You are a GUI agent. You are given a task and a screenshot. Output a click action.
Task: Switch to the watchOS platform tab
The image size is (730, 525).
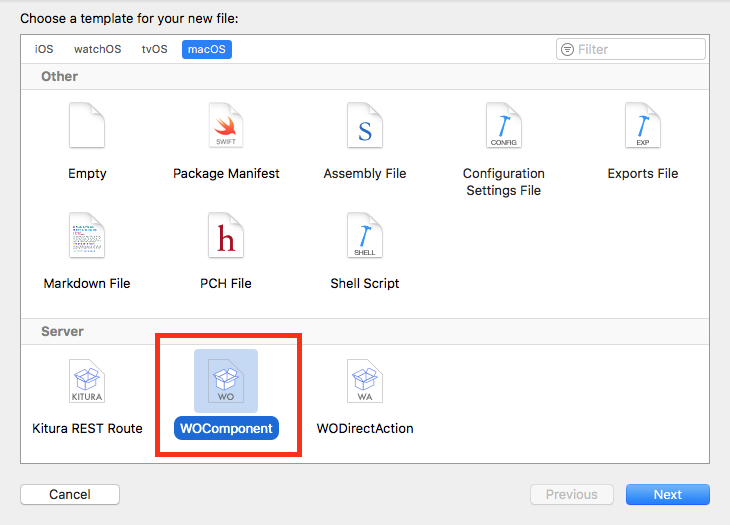(98, 49)
